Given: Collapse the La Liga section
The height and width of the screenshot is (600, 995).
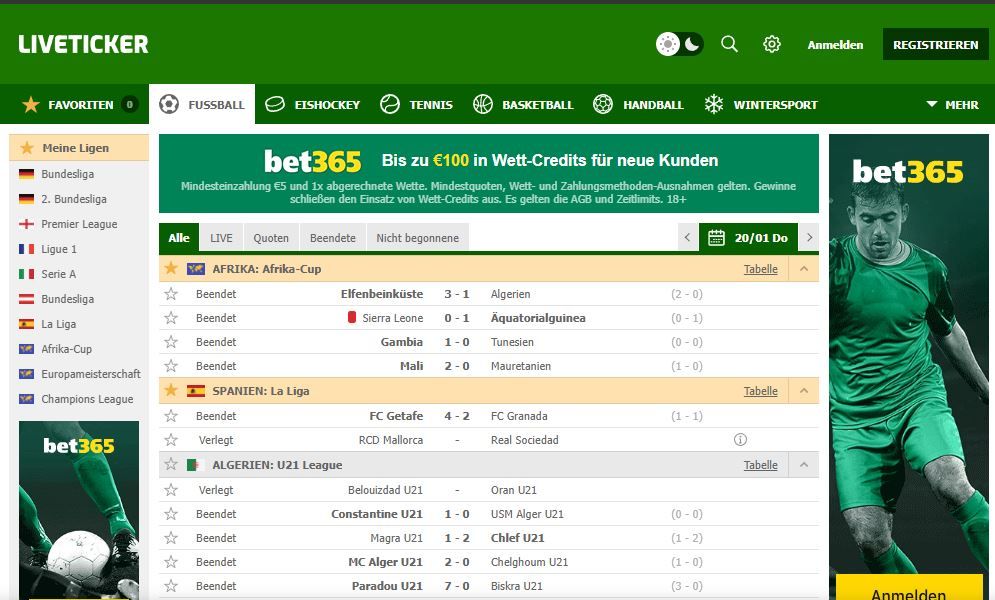Looking at the screenshot, I should [x=804, y=391].
